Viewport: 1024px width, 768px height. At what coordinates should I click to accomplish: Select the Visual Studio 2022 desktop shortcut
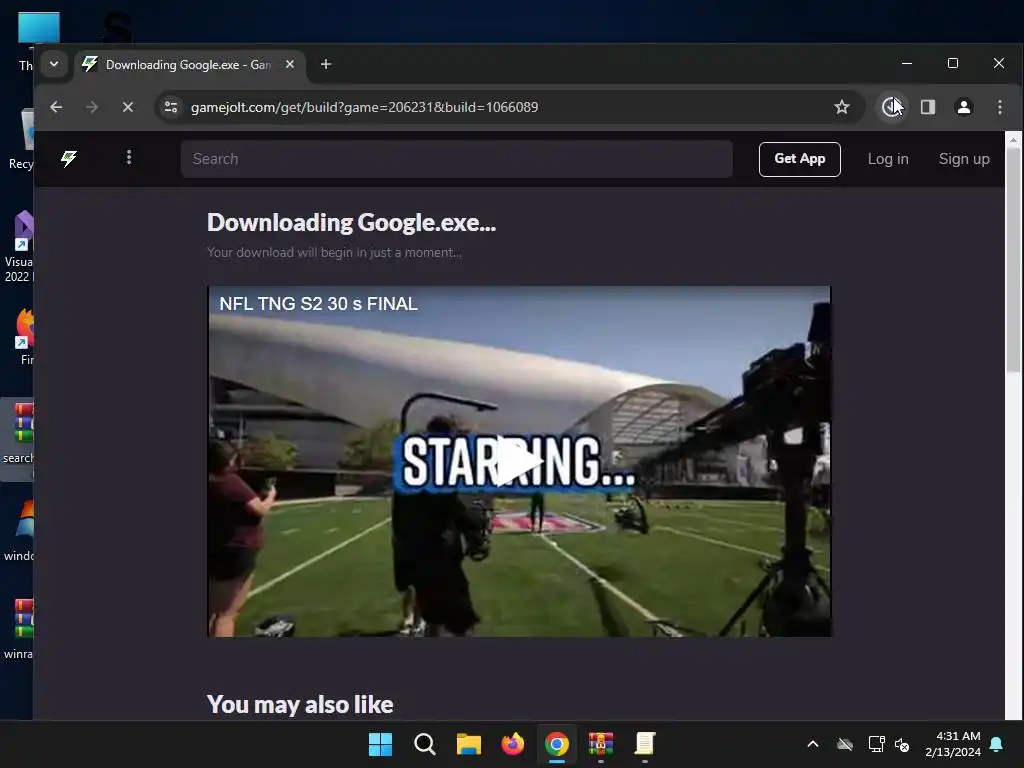pos(19,247)
